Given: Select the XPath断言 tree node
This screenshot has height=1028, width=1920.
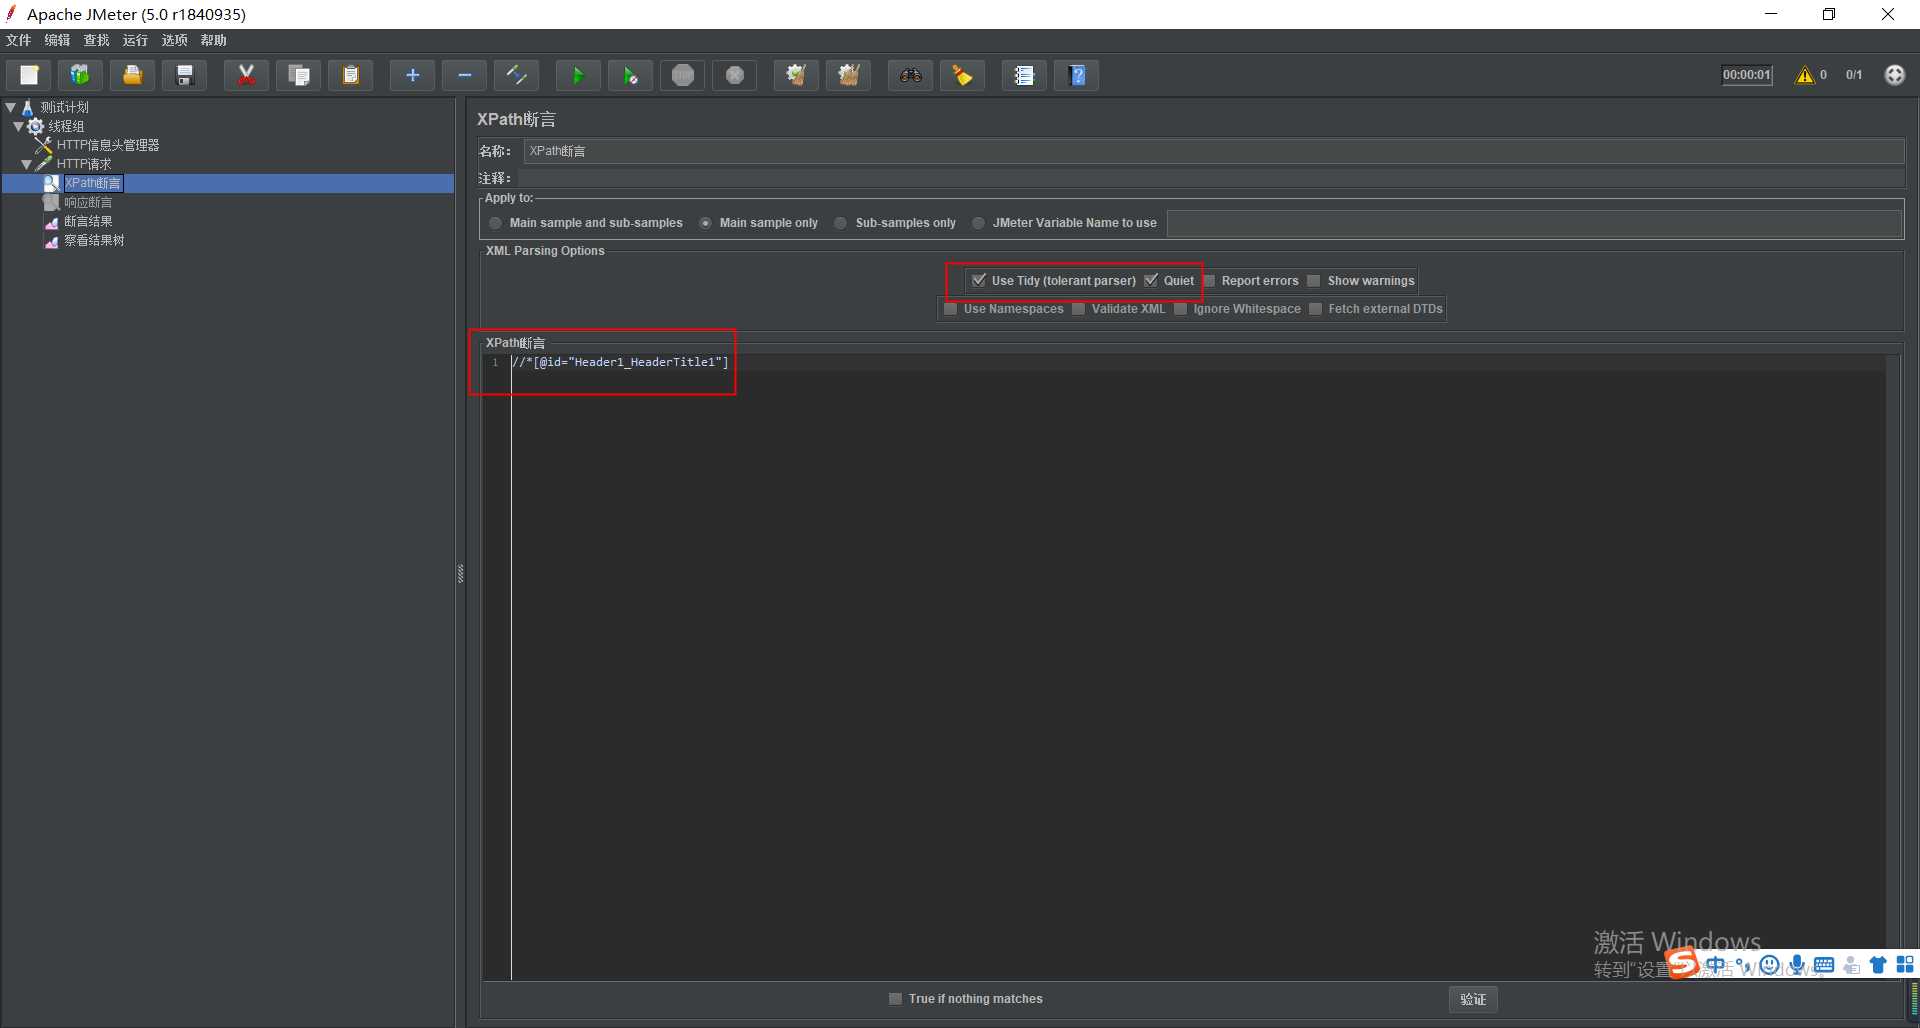Looking at the screenshot, I should (x=83, y=183).
